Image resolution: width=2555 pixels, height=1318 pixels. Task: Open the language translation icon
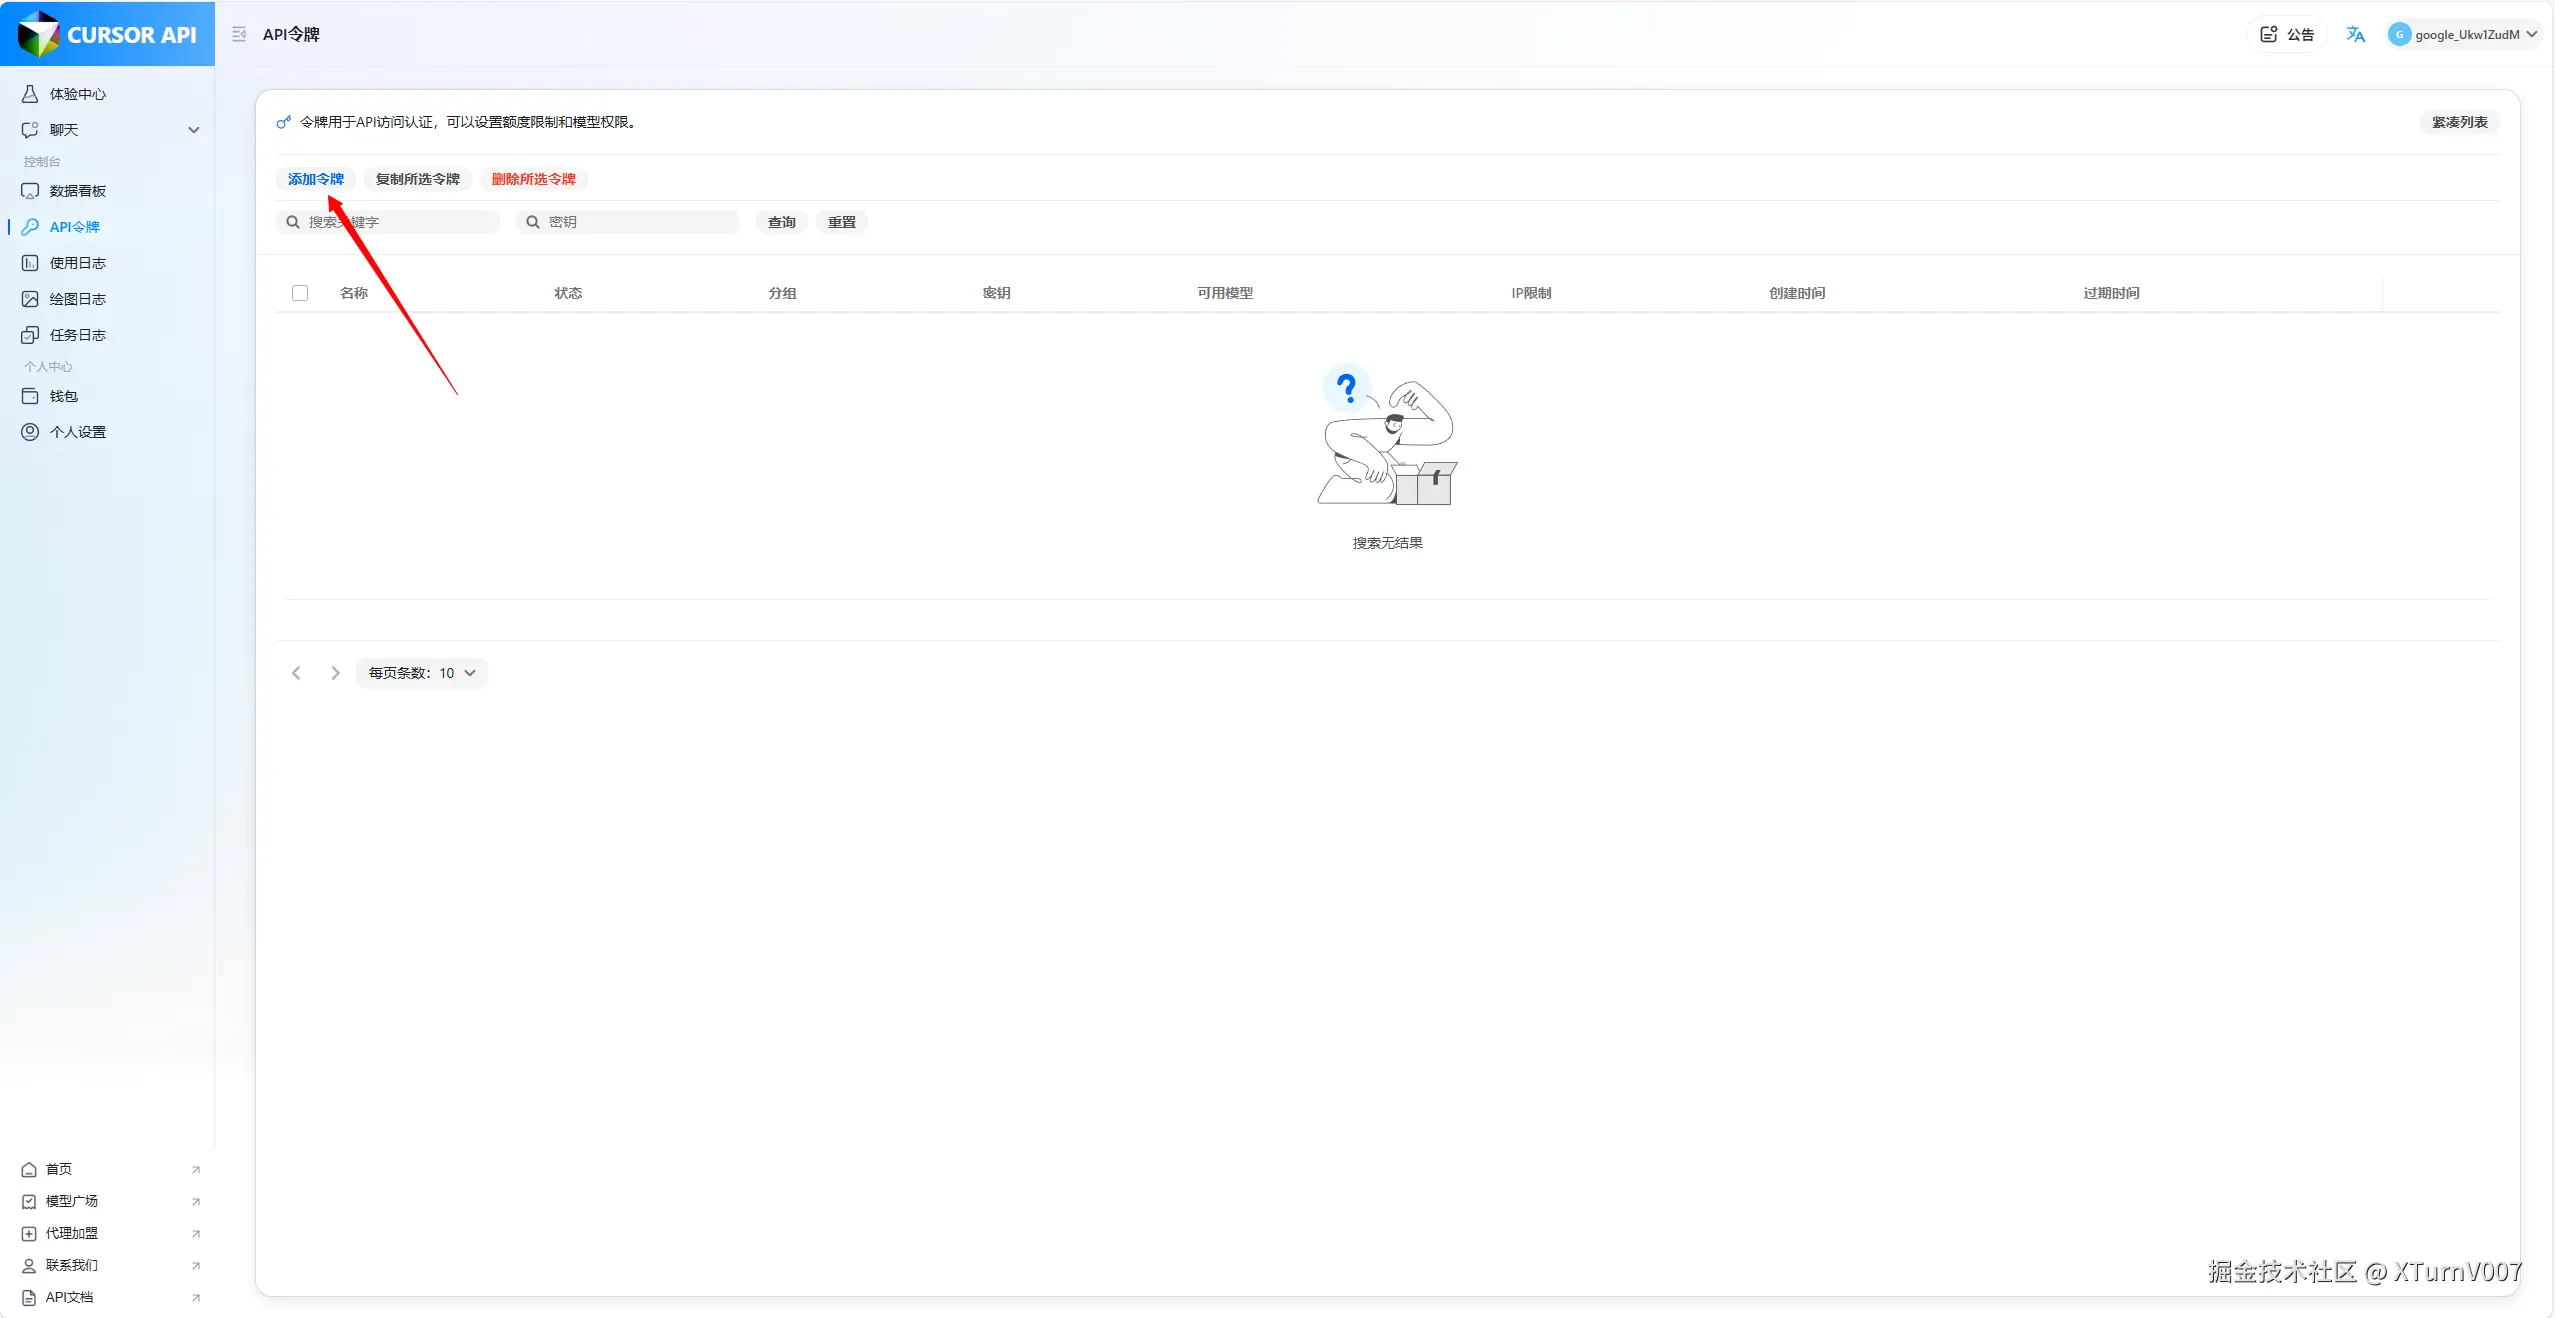click(x=2355, y=34)
